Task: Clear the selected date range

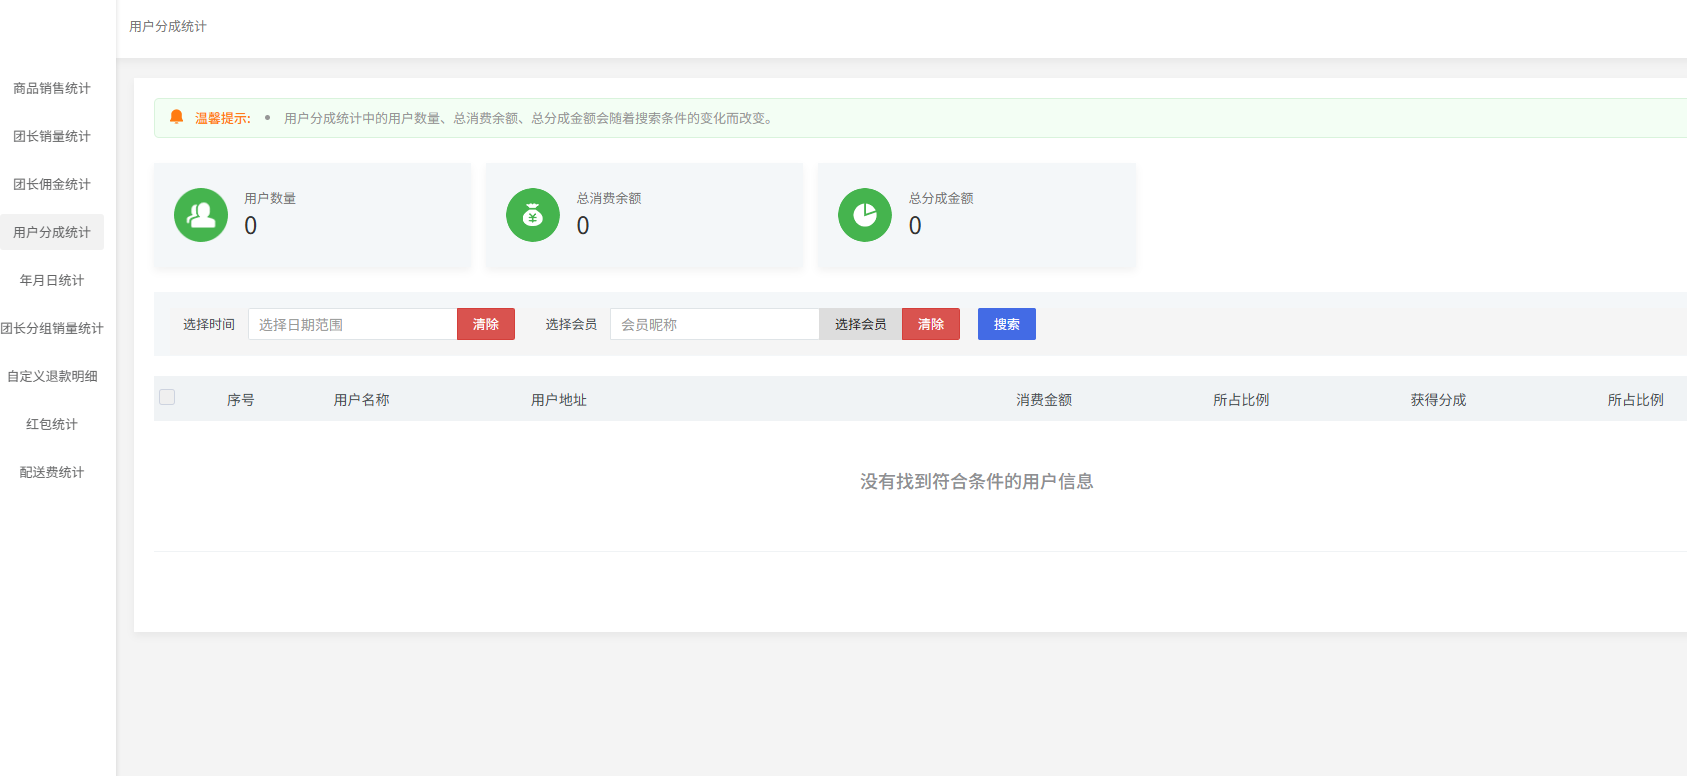Action: coord(486,324)
